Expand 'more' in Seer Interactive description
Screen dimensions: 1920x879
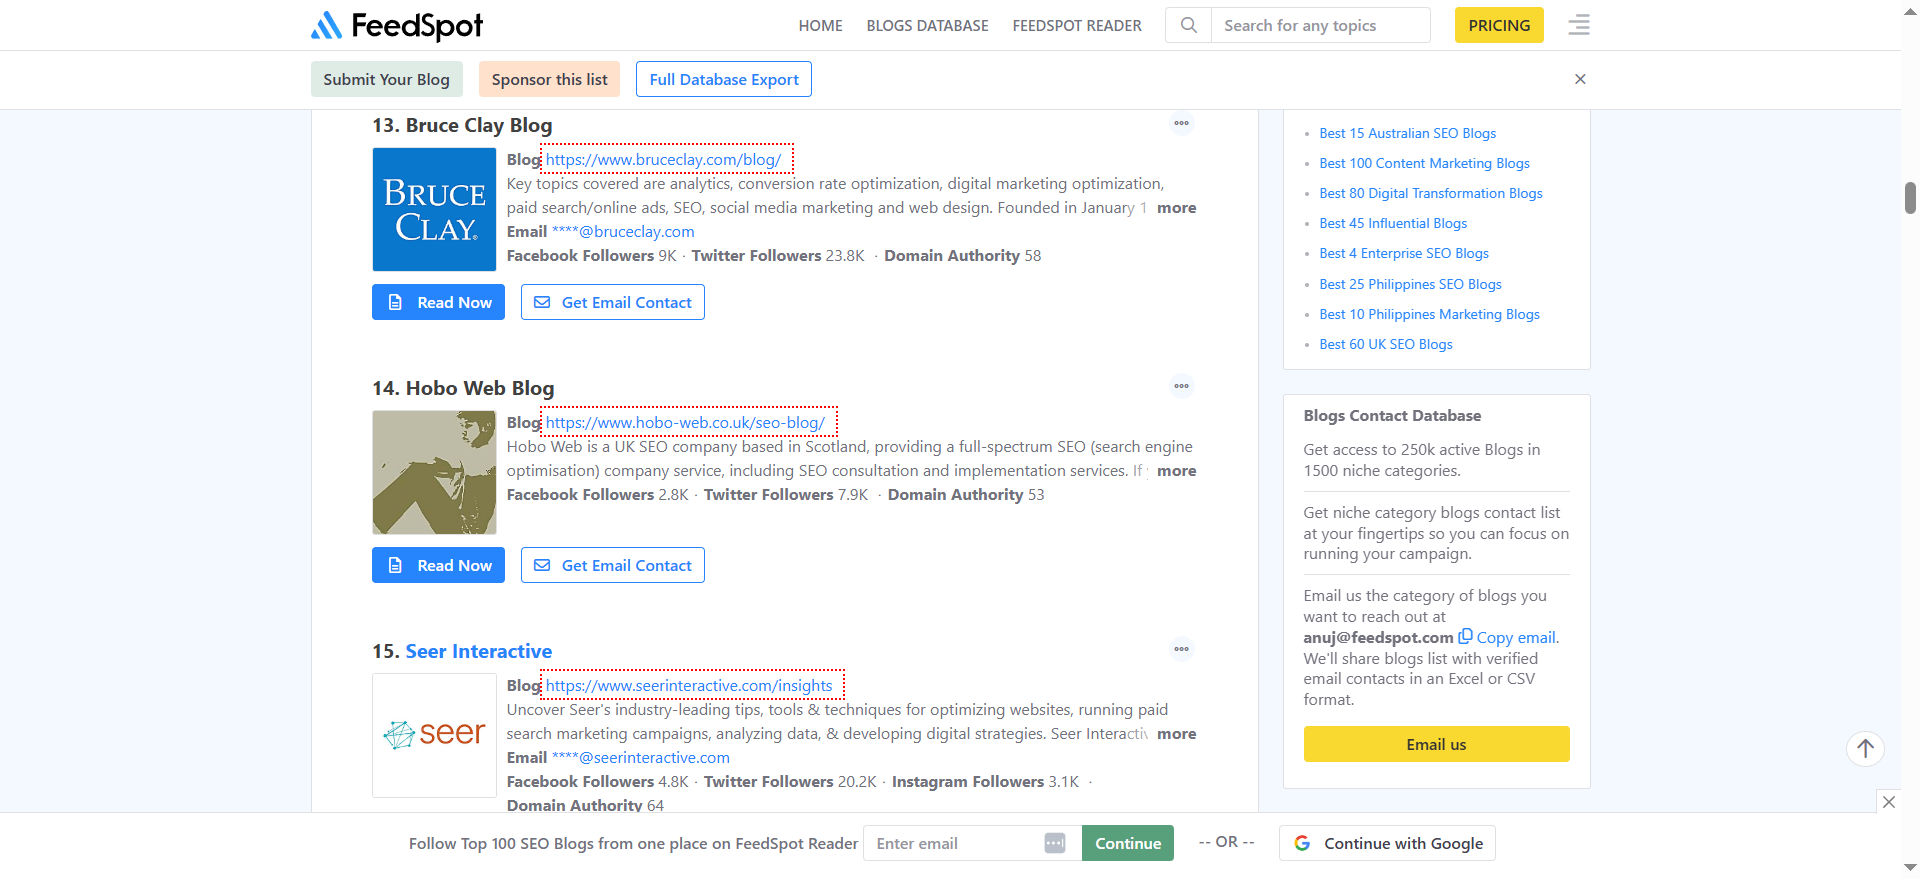(1176, 734)
